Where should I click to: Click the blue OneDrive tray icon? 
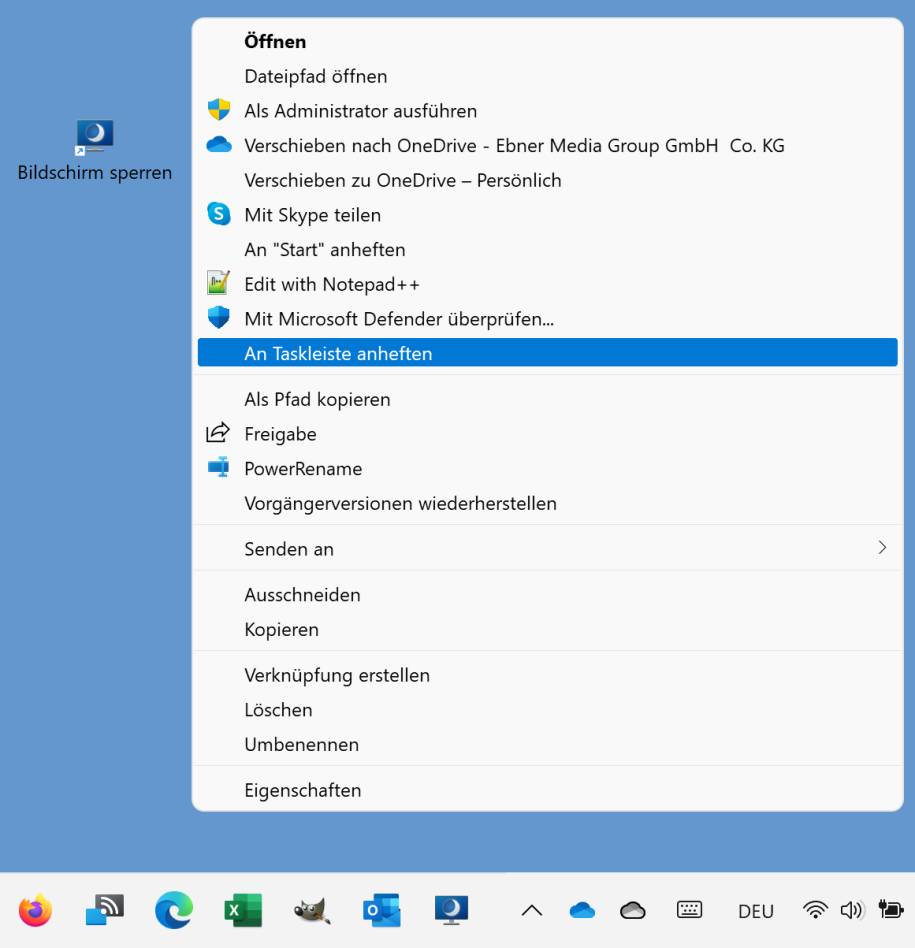582,910
